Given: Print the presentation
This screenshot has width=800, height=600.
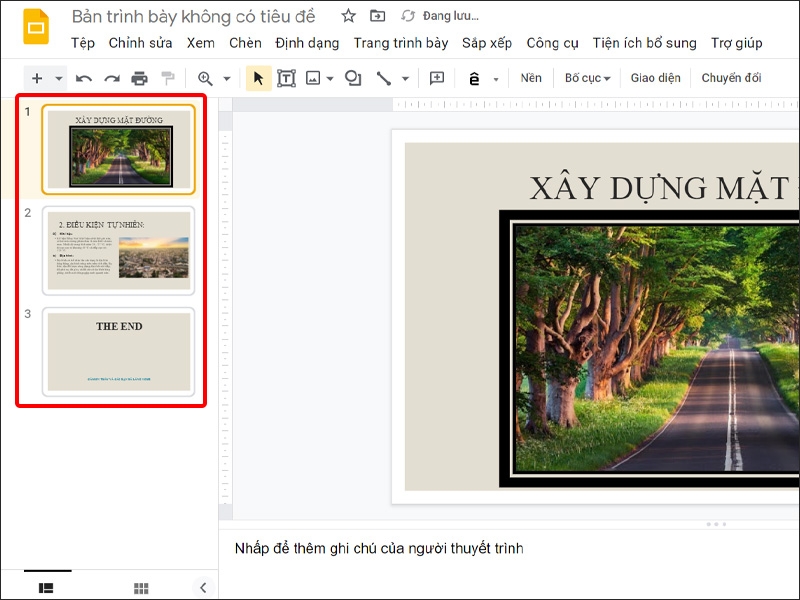Looking at the screenshot, I should pyautogui.click(x=139, y=78).
